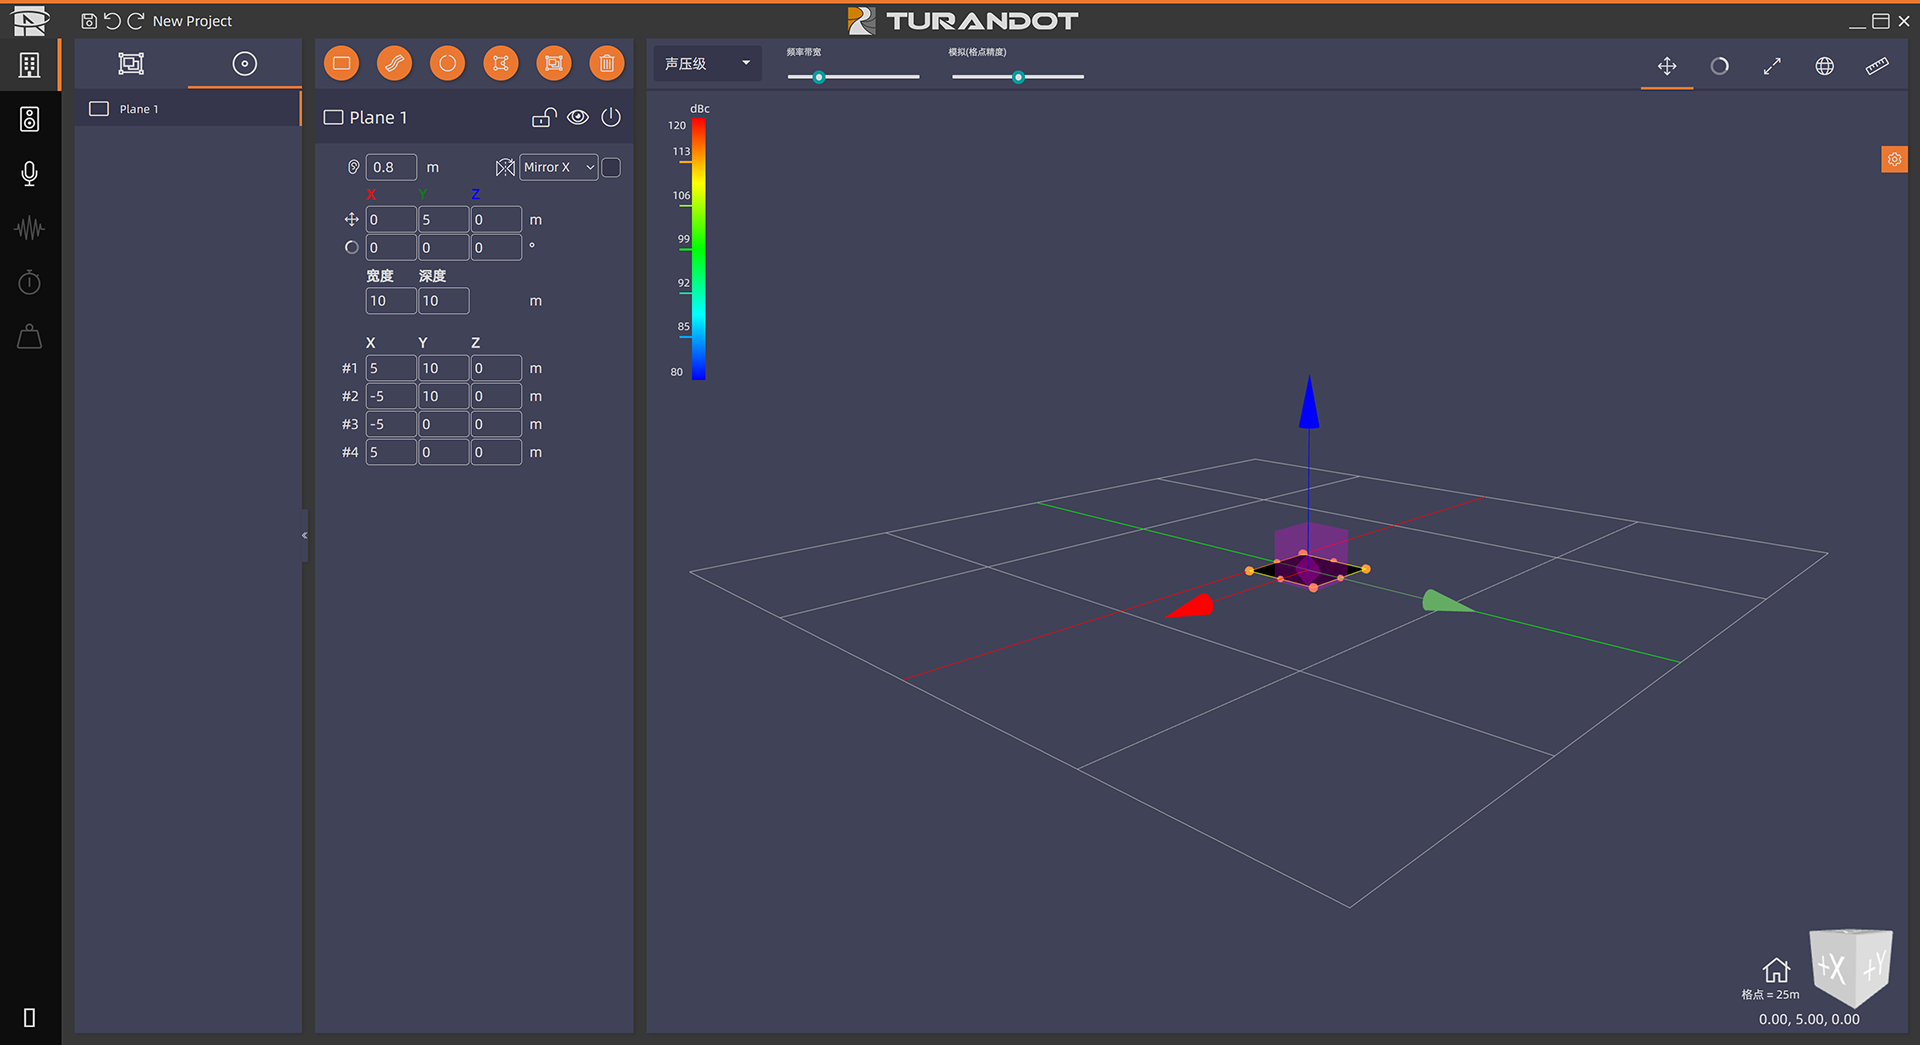Select the ruler measure tool
The image size is (1920, 1045).
pyautogui.click(x=1876, y=66)
